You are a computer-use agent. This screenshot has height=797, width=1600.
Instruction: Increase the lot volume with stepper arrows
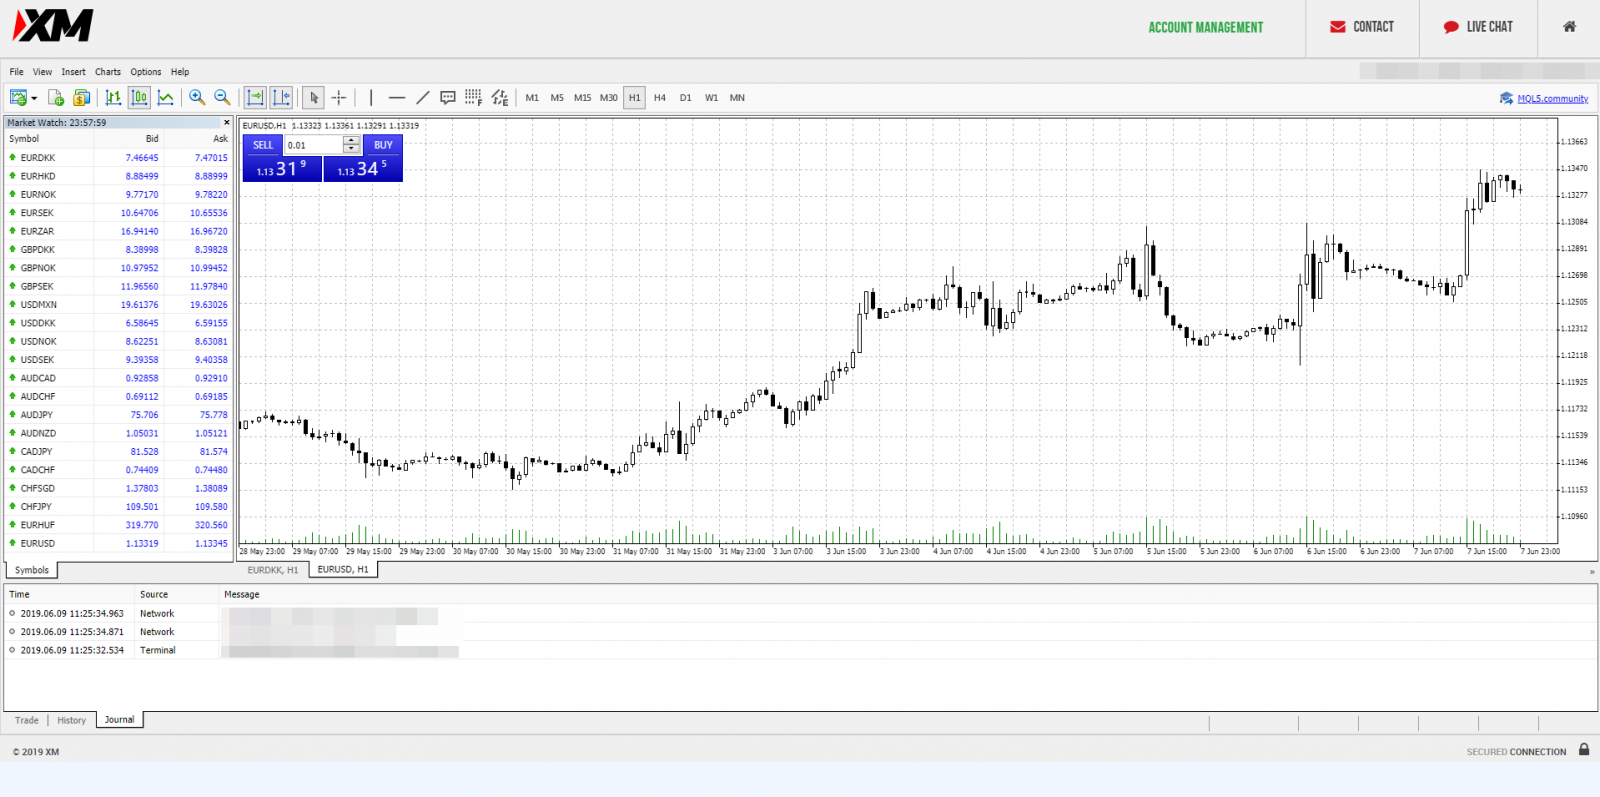click(x=351, y=141)
